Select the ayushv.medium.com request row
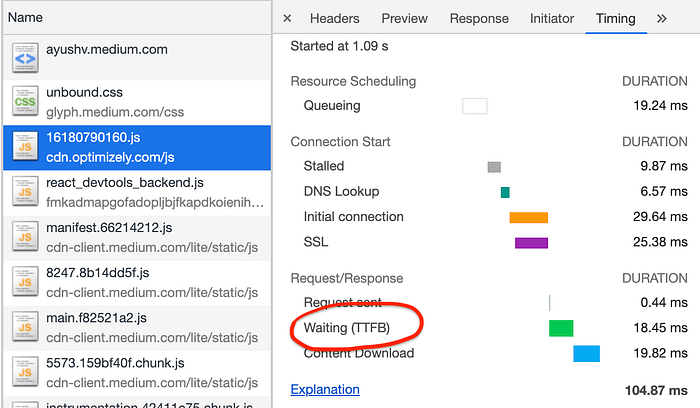Viewport: 700px width, 408px height. click(x=137, y=58)
